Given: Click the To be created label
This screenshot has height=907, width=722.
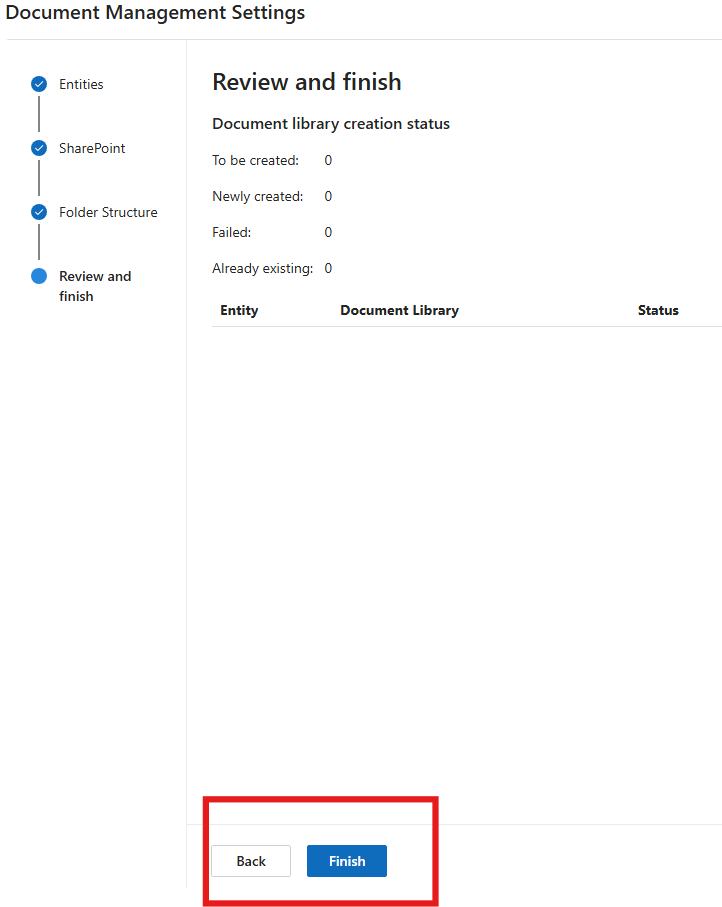Looking at the screenshot, I should 255,160.
